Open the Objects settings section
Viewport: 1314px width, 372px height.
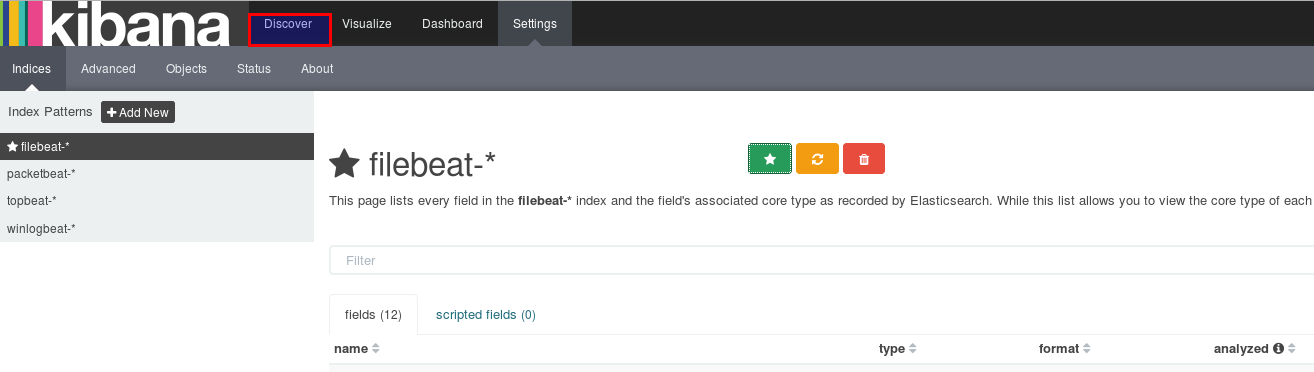pos(186,69)
